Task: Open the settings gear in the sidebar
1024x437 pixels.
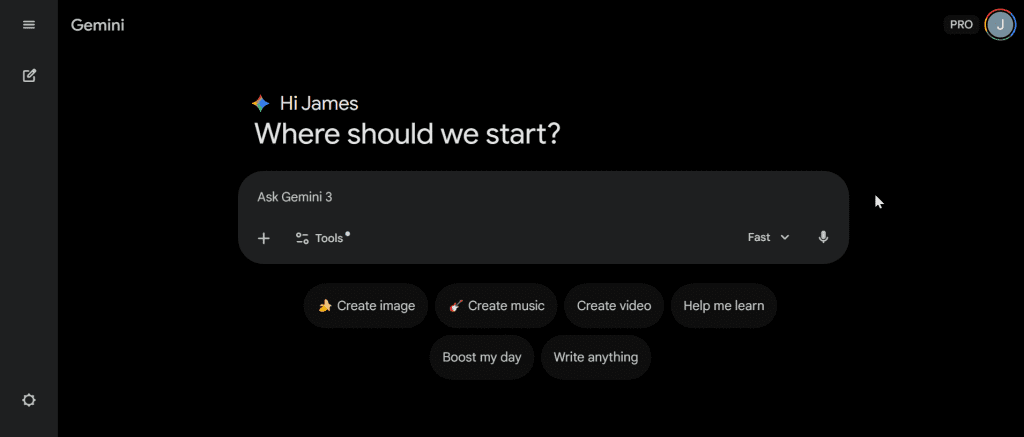Action: pyautogui.click(x=29, y=400)
